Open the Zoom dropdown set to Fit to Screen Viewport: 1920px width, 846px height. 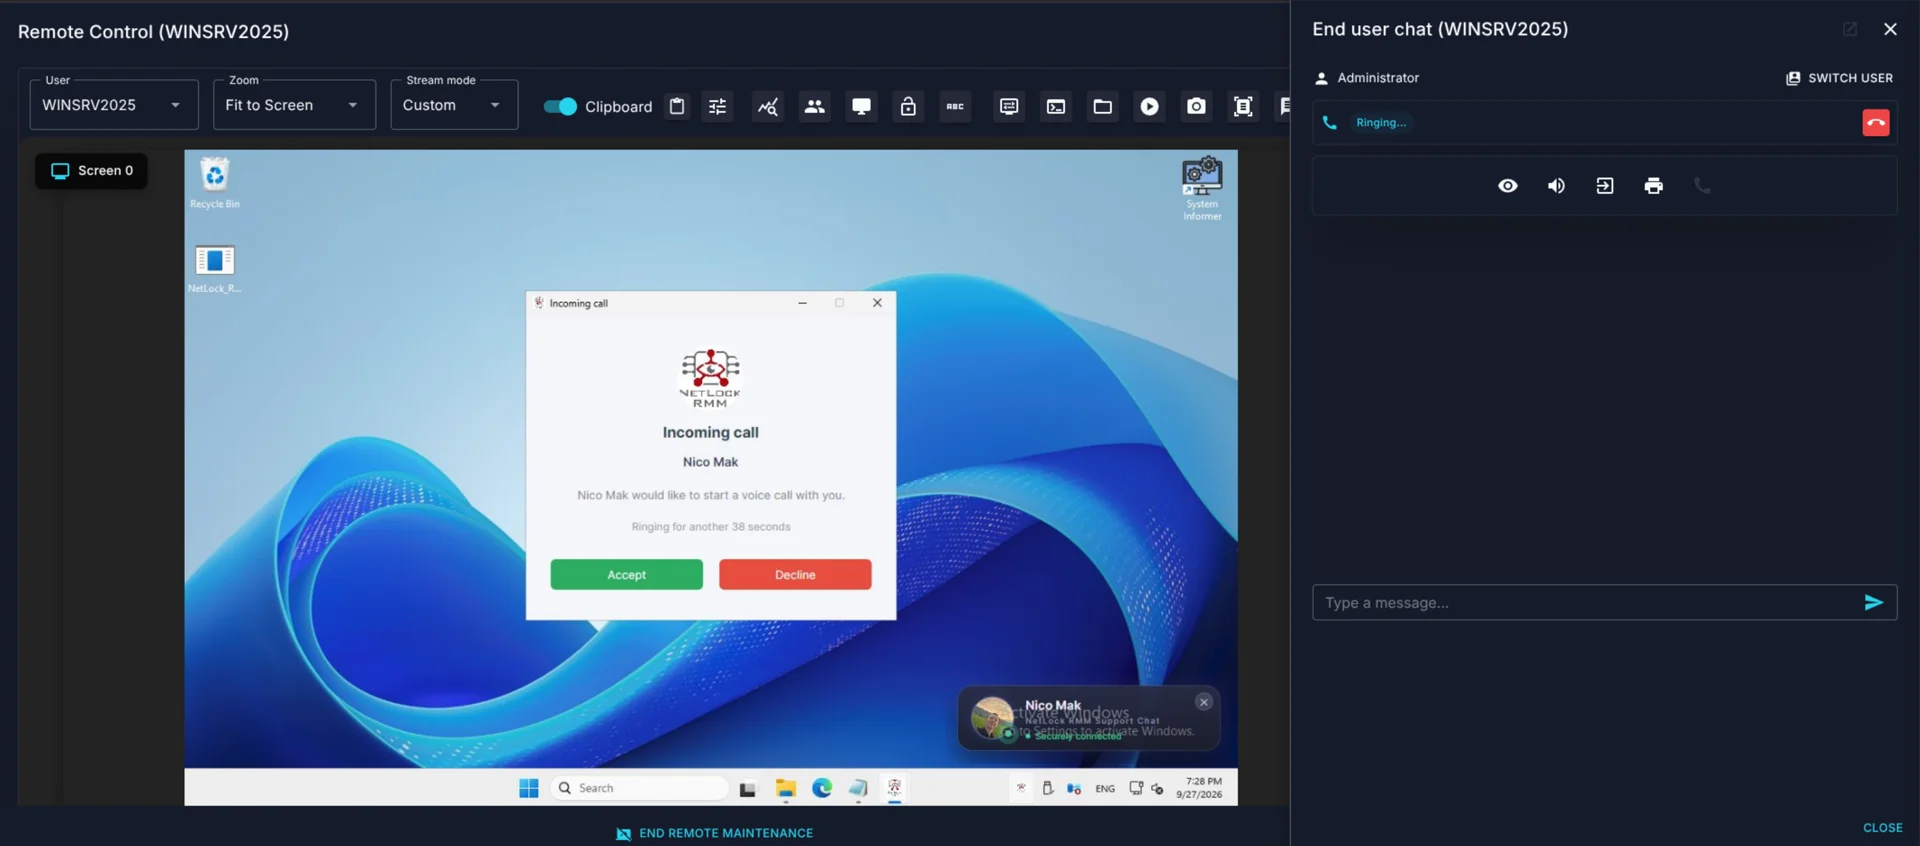294,105
